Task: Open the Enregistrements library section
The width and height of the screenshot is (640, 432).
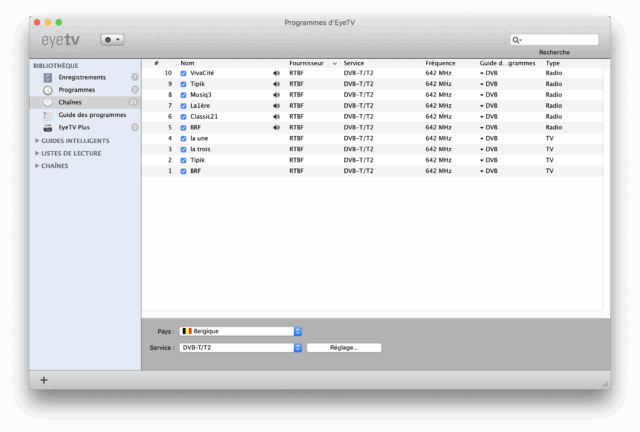Action: [x=80, y=77]
